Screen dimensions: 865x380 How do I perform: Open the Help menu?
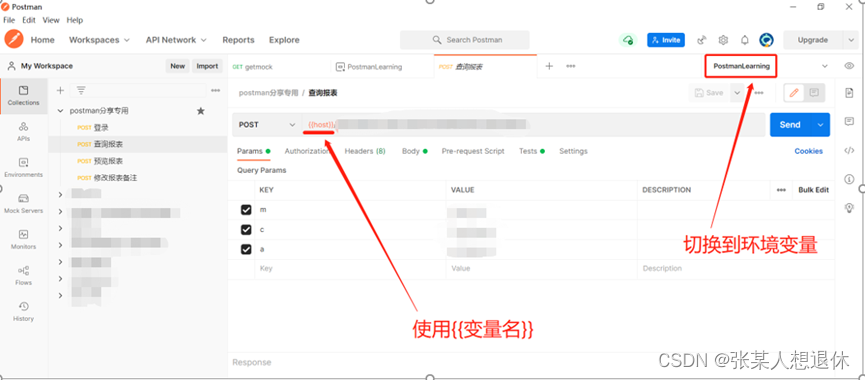pos(74,20)
